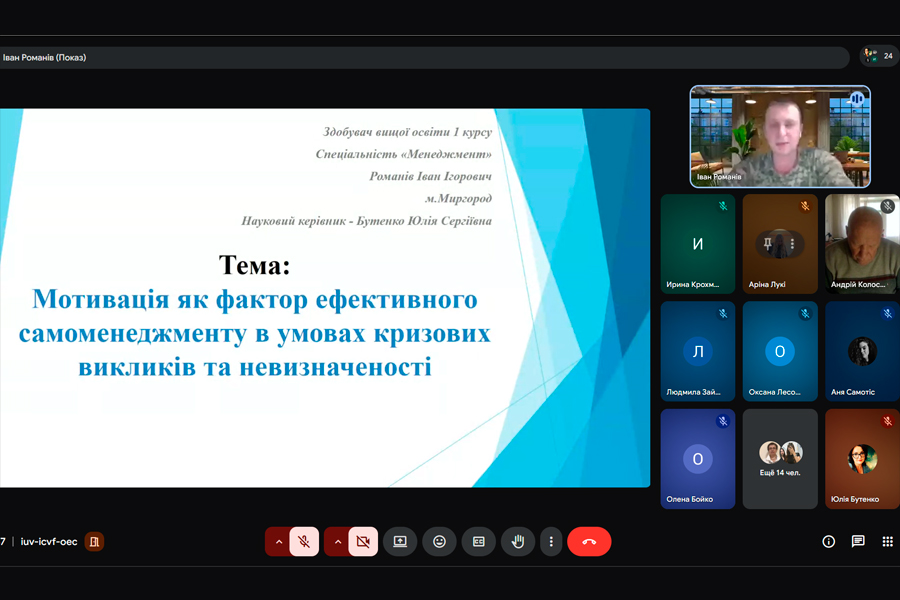
Task: Click the door icon next to meeting code
Action: (x=94, y=542)
